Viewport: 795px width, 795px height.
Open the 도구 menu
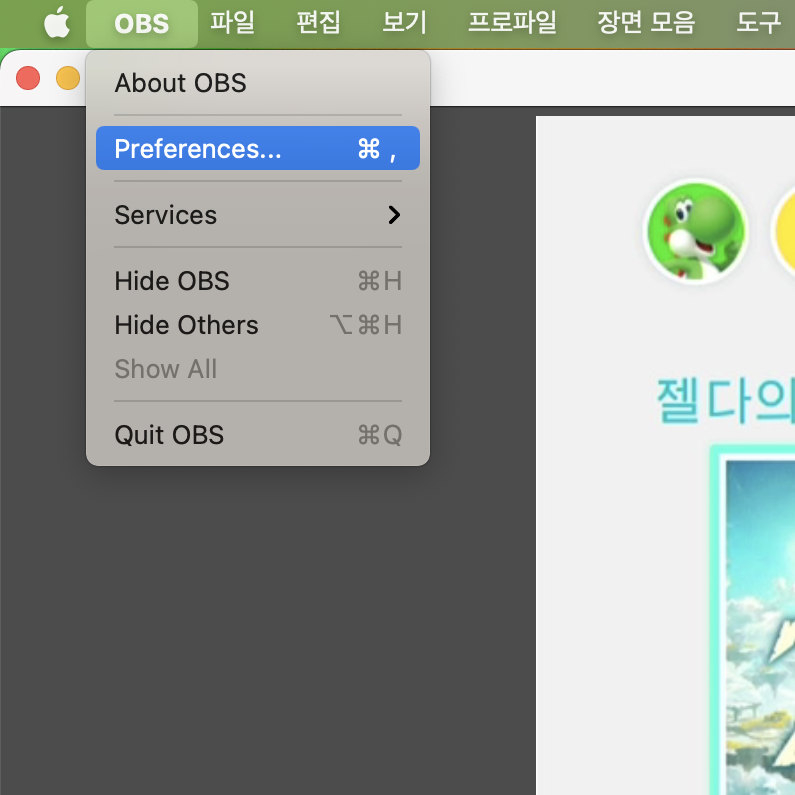click(758, 23)
